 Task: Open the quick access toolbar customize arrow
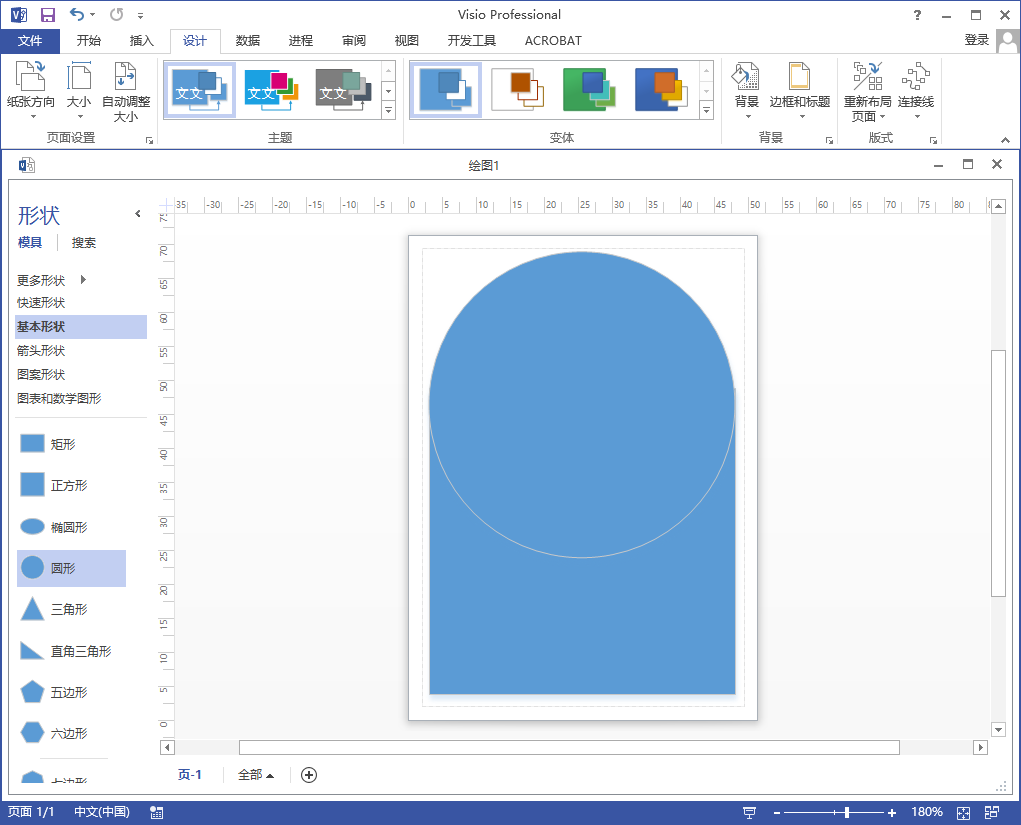pyautogui.click(x=140, y=15)
